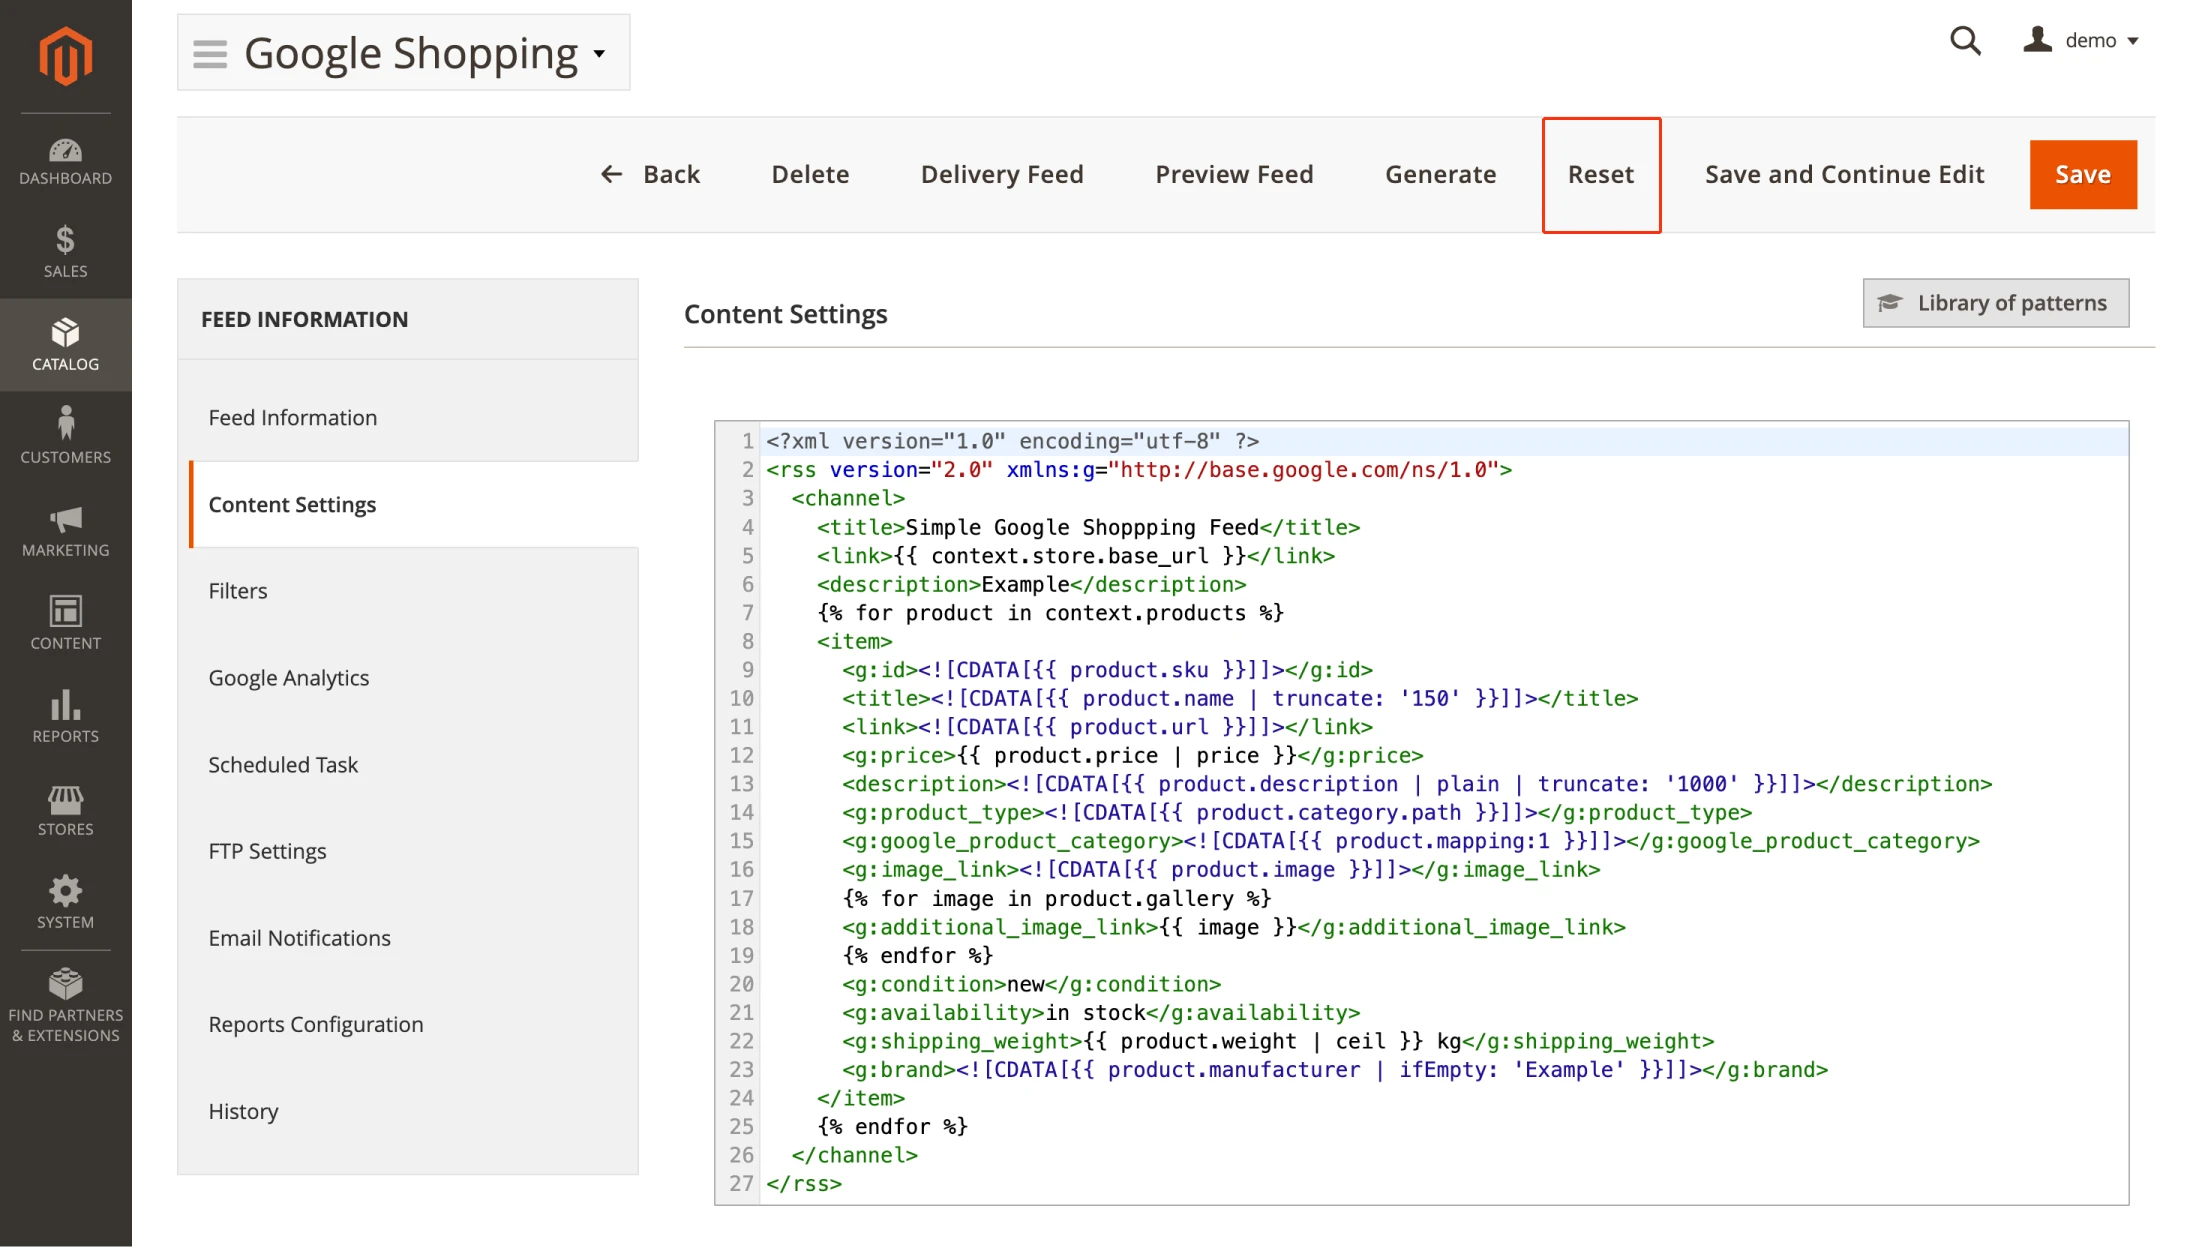
Task: Click the Library of patterns button
Action: (x=1995, y=303)
